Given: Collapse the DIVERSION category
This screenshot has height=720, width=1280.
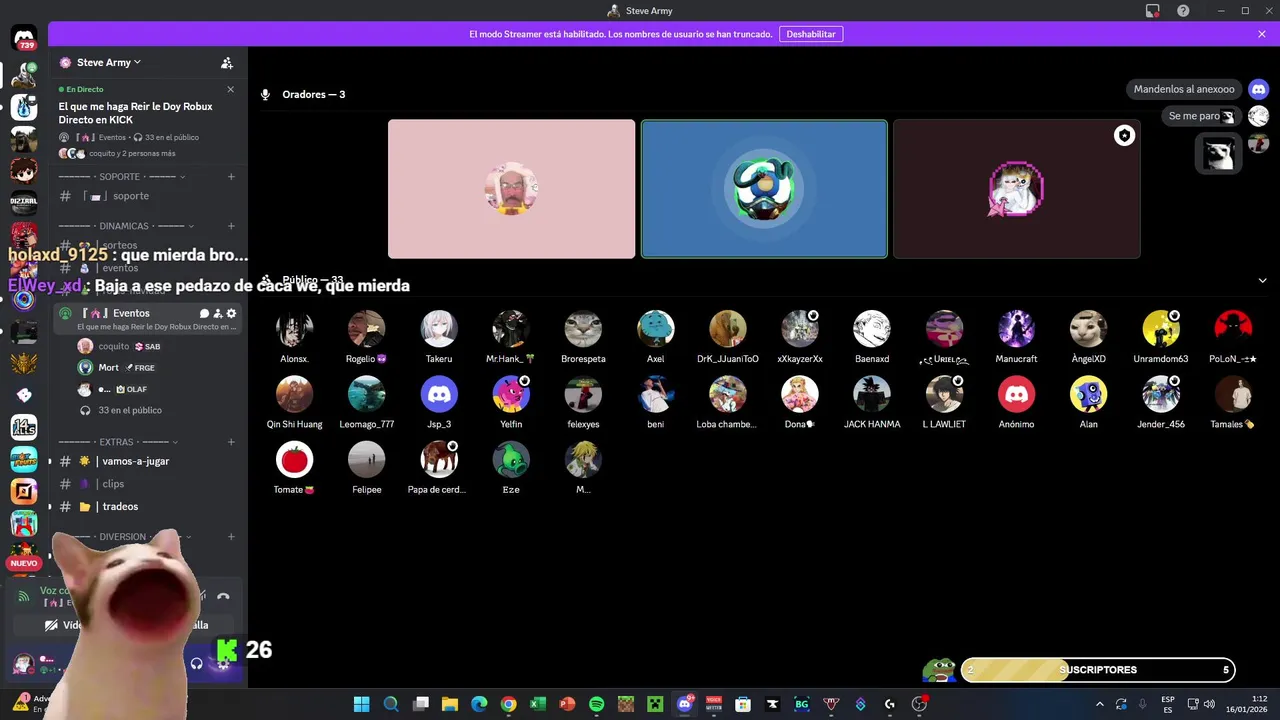Looking at the screenshot, I should (123, 537).
